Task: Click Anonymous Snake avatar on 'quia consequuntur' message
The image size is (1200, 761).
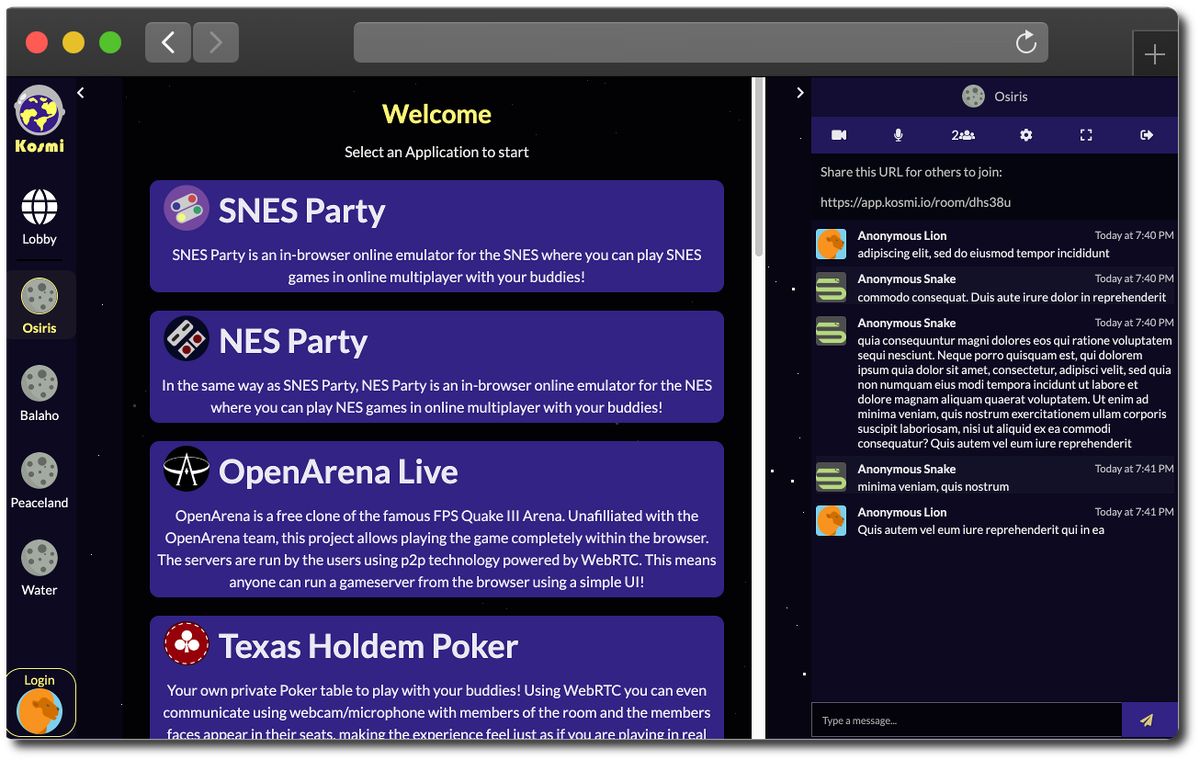Action: (x=831, y=331)
